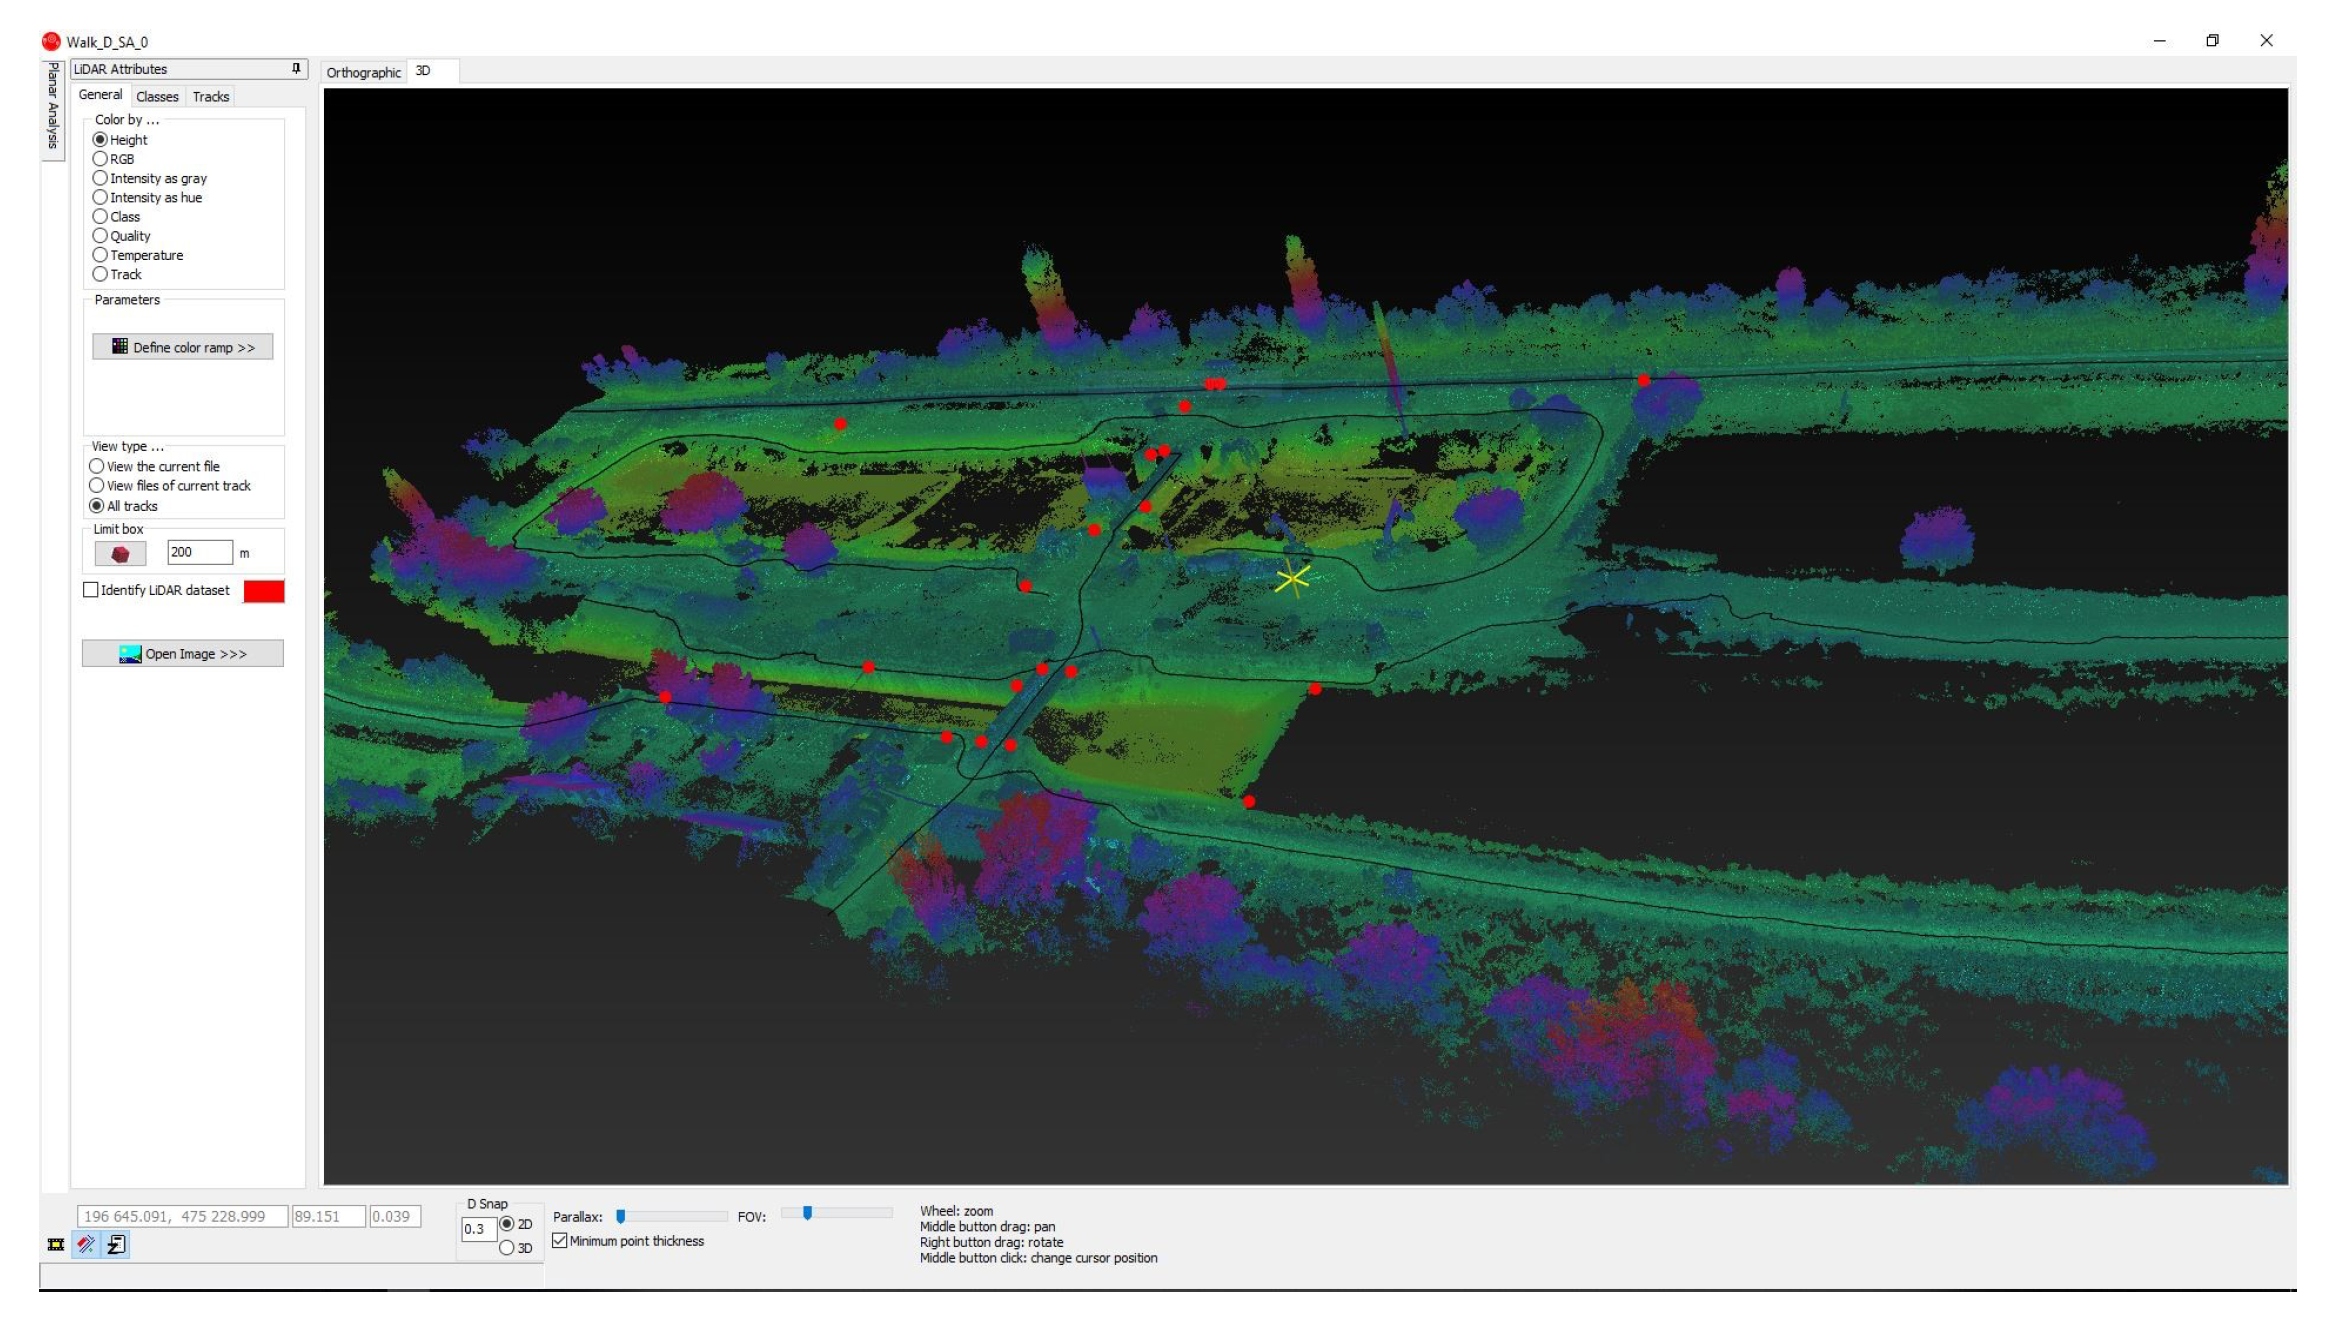2337x1328 pixels.
Task: Click the XY coordinates field
Action: click(x=182, y=1216)
